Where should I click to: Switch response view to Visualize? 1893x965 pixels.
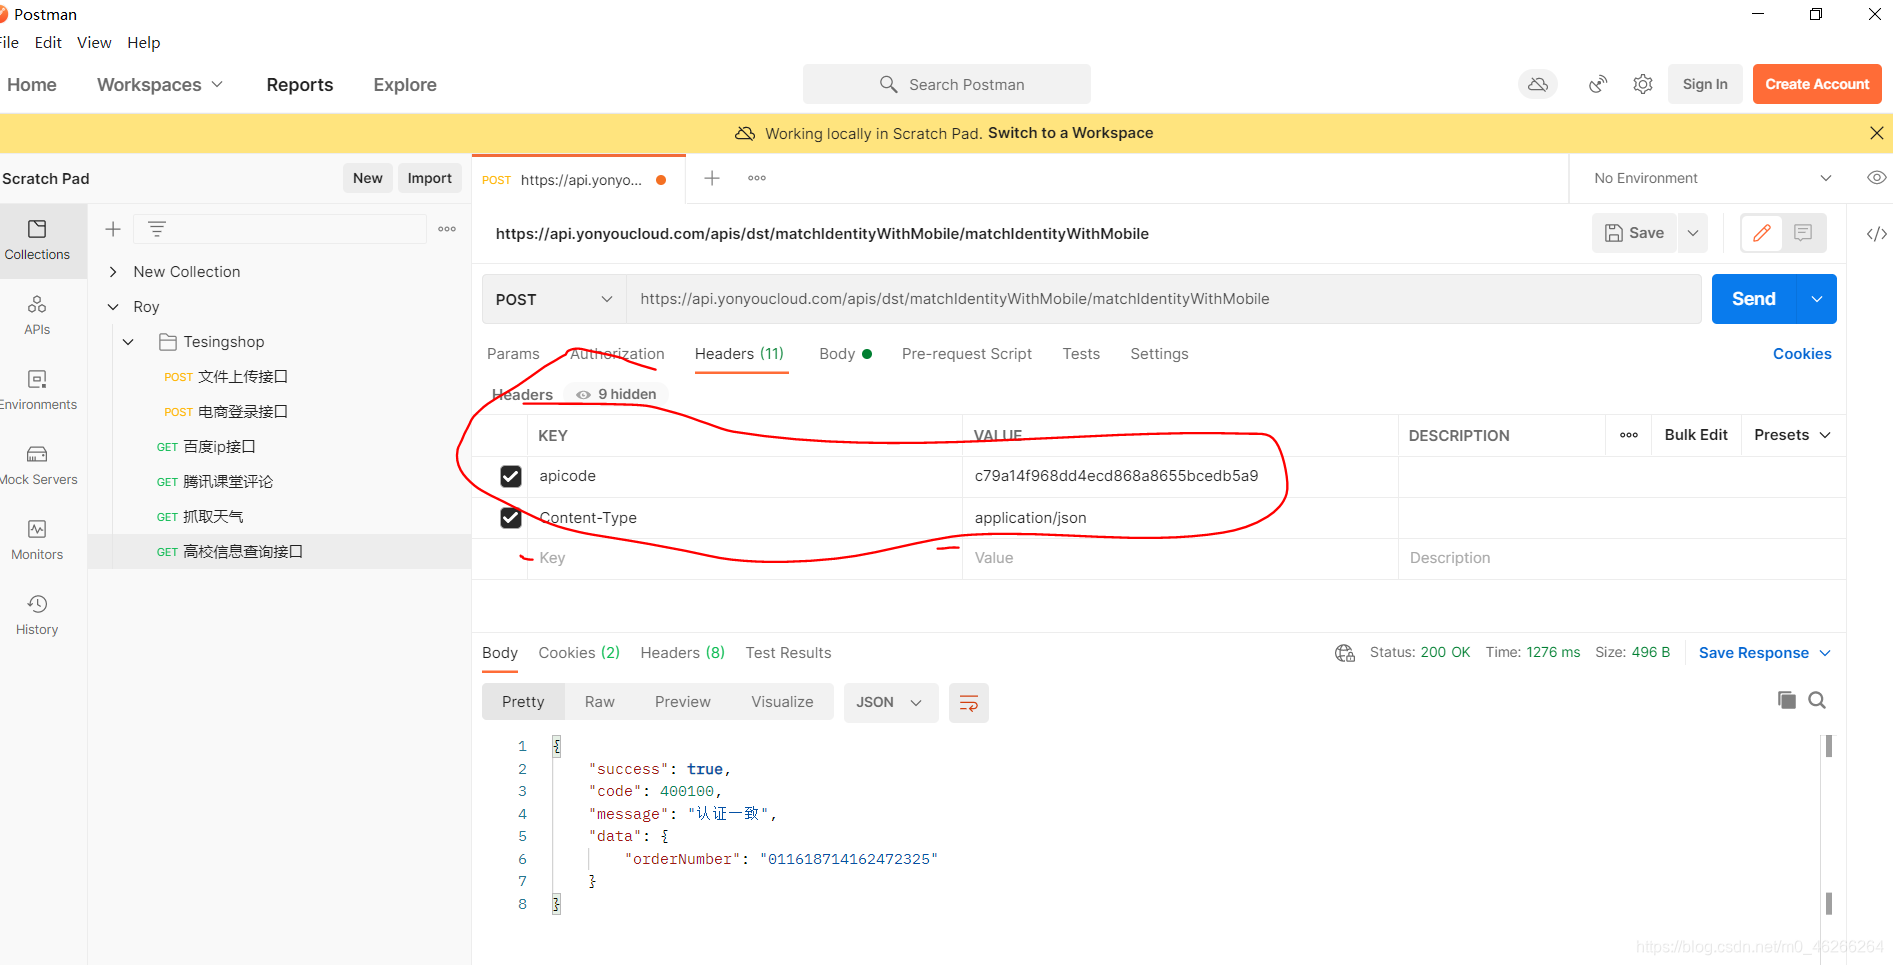coord(782,703)
